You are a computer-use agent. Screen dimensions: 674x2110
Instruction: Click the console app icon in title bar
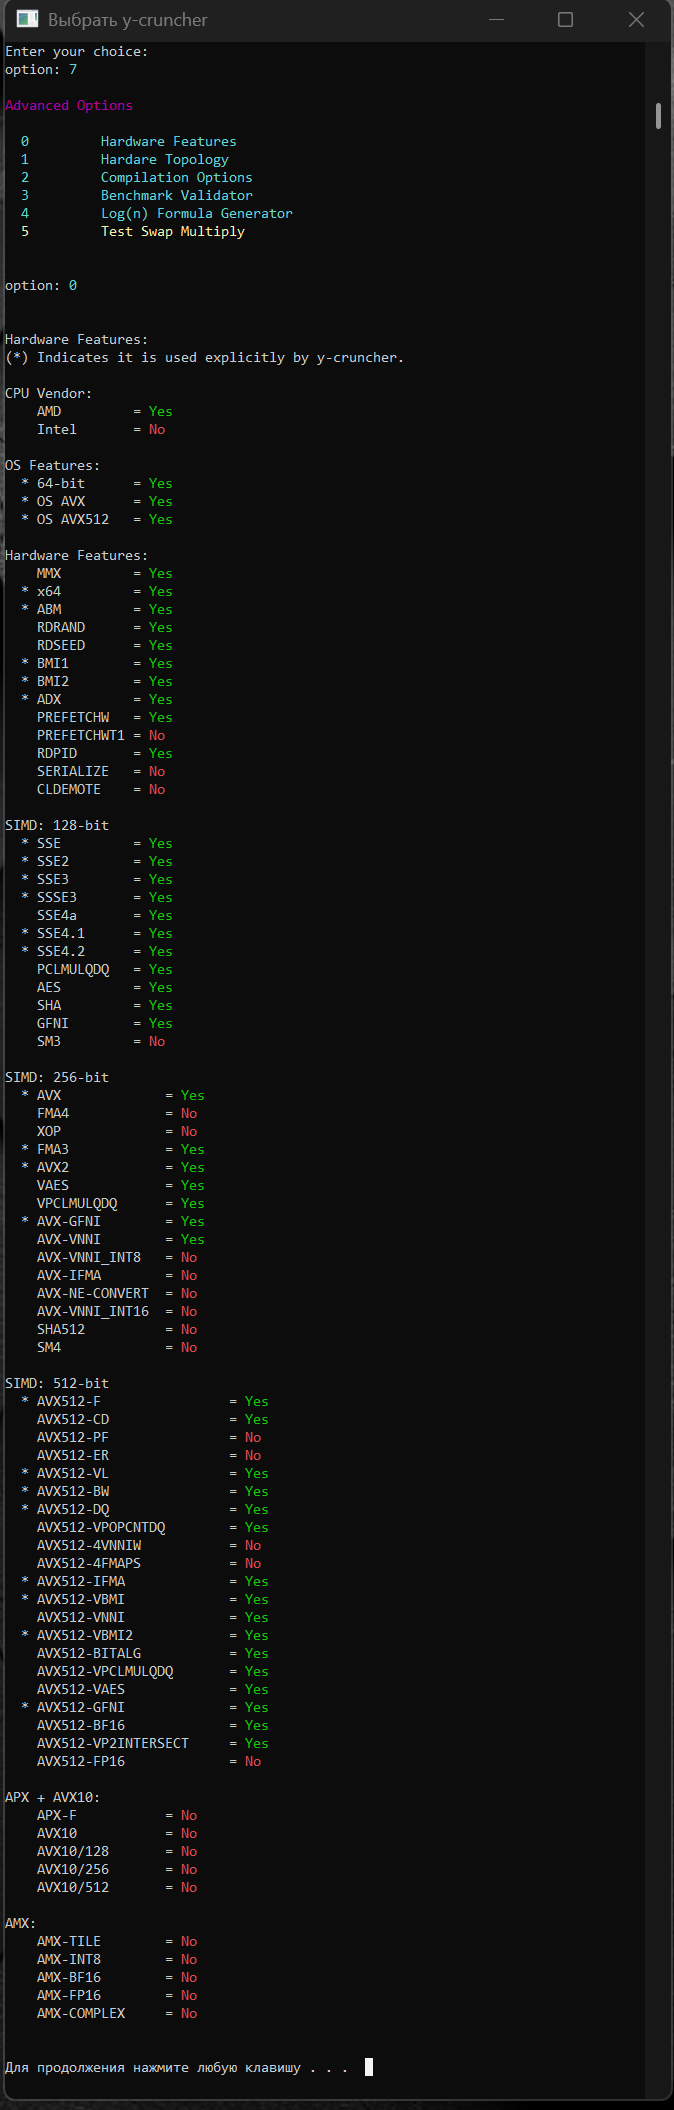pyautogui.click(x=27, y=19)
